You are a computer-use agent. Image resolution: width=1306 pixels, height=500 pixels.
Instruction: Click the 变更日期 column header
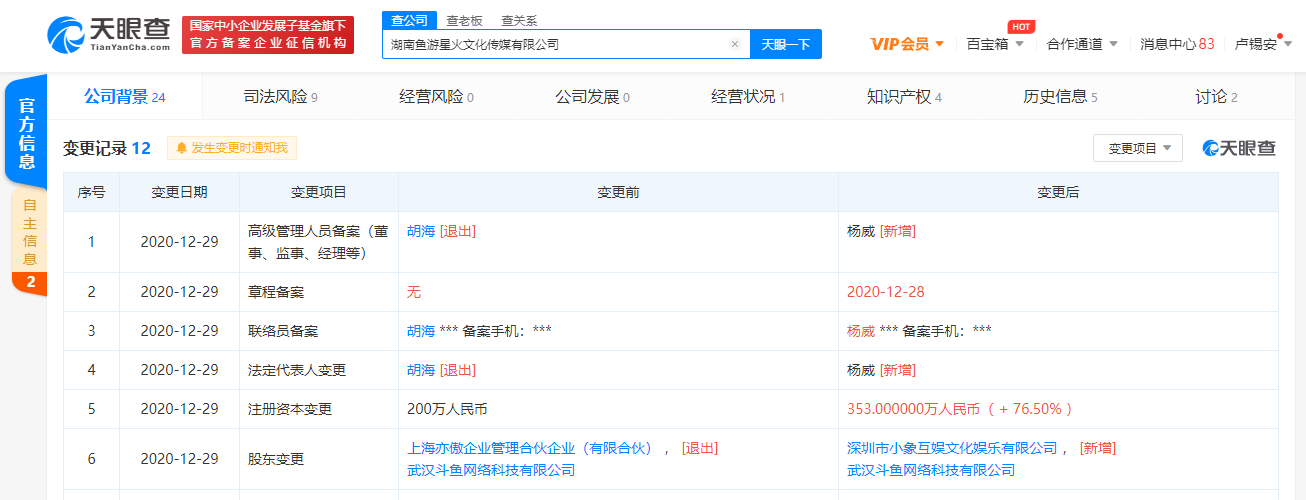[179, 192]
